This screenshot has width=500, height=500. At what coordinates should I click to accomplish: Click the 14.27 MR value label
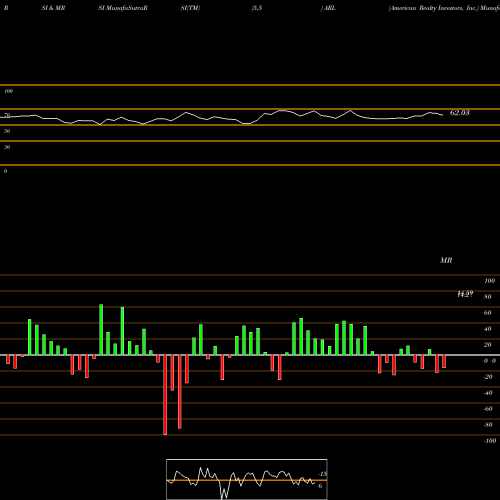tap(465, 294)
